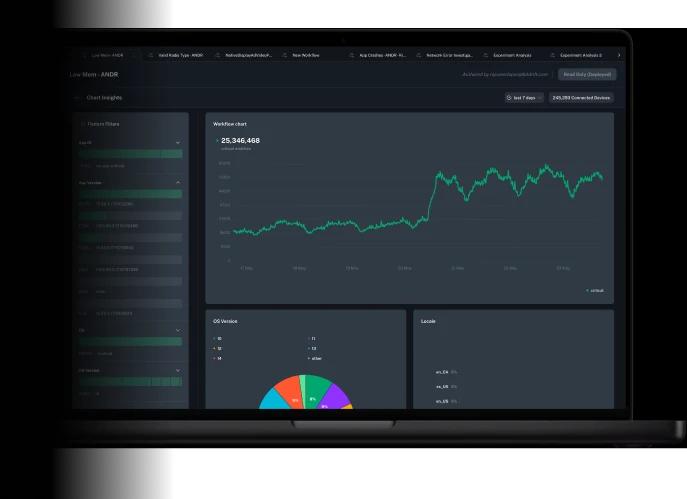Click the workflow icon on New Workflow tab
687x499 pixels.
pos(285,55)
